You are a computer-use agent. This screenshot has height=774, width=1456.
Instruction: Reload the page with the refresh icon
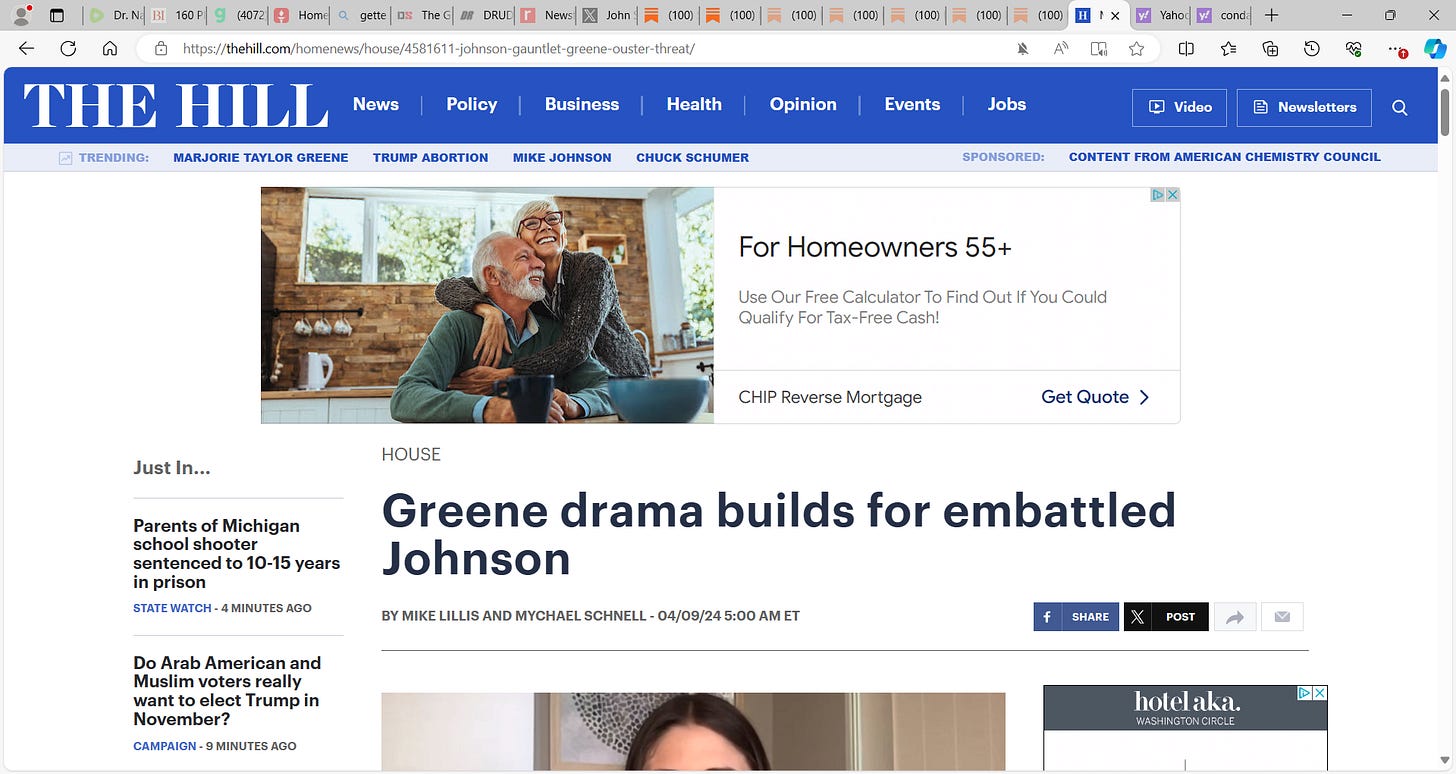click(x=68, y=48)
